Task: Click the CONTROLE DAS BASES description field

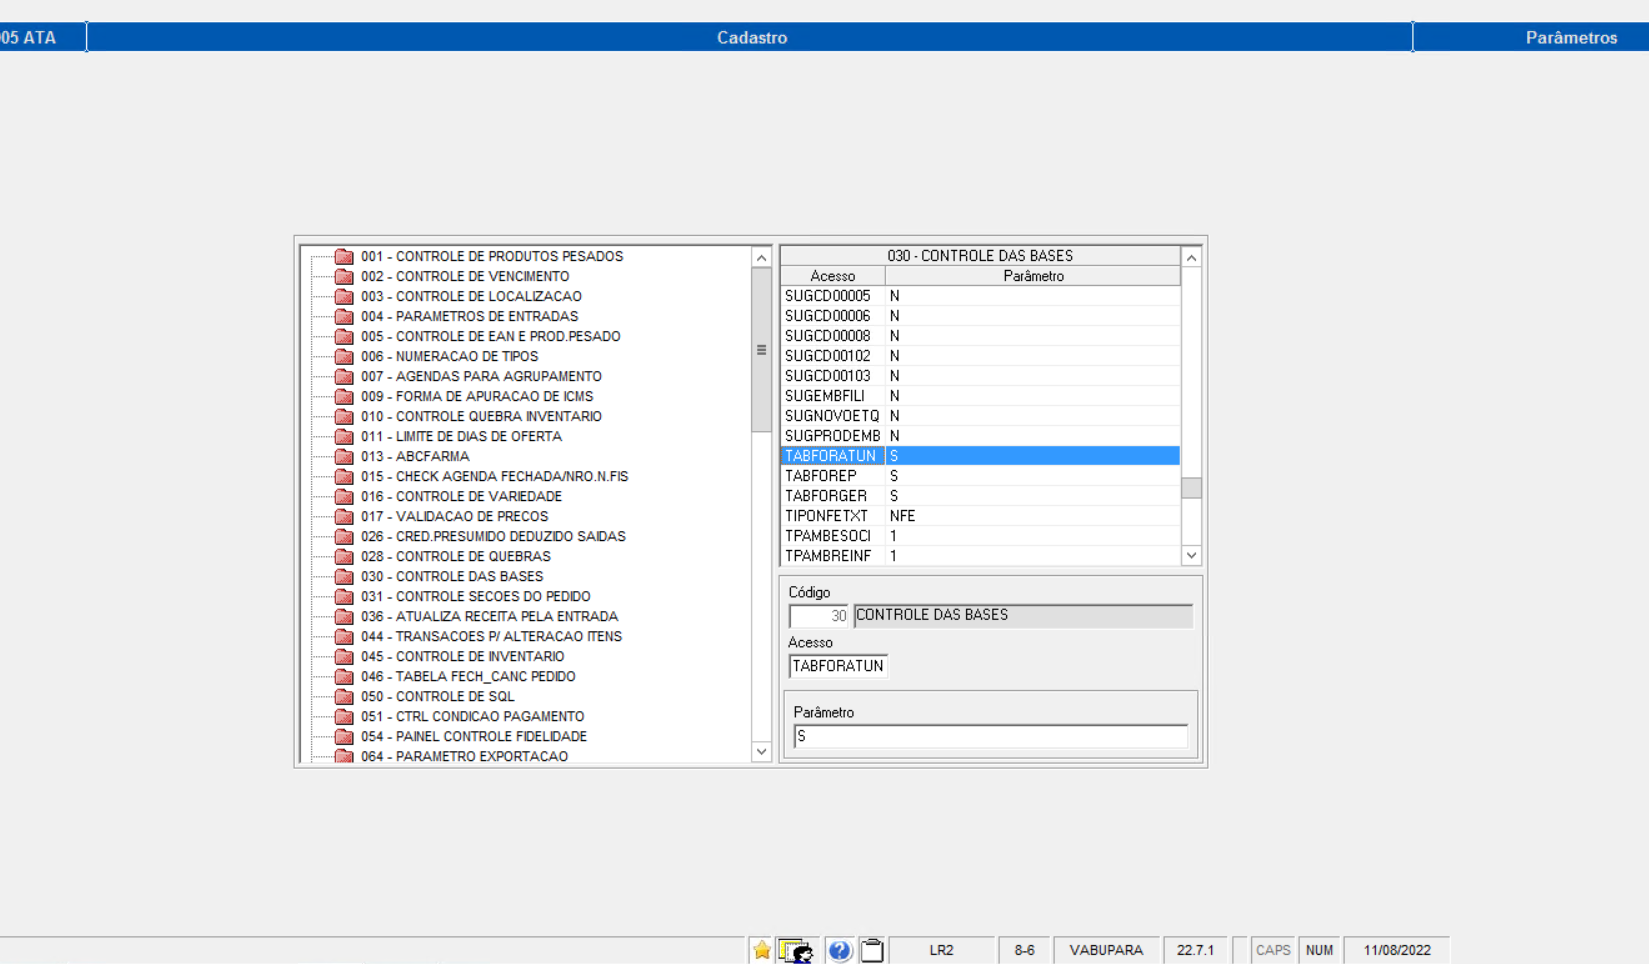Action: pyautogui.click(x=1023, y=616)
